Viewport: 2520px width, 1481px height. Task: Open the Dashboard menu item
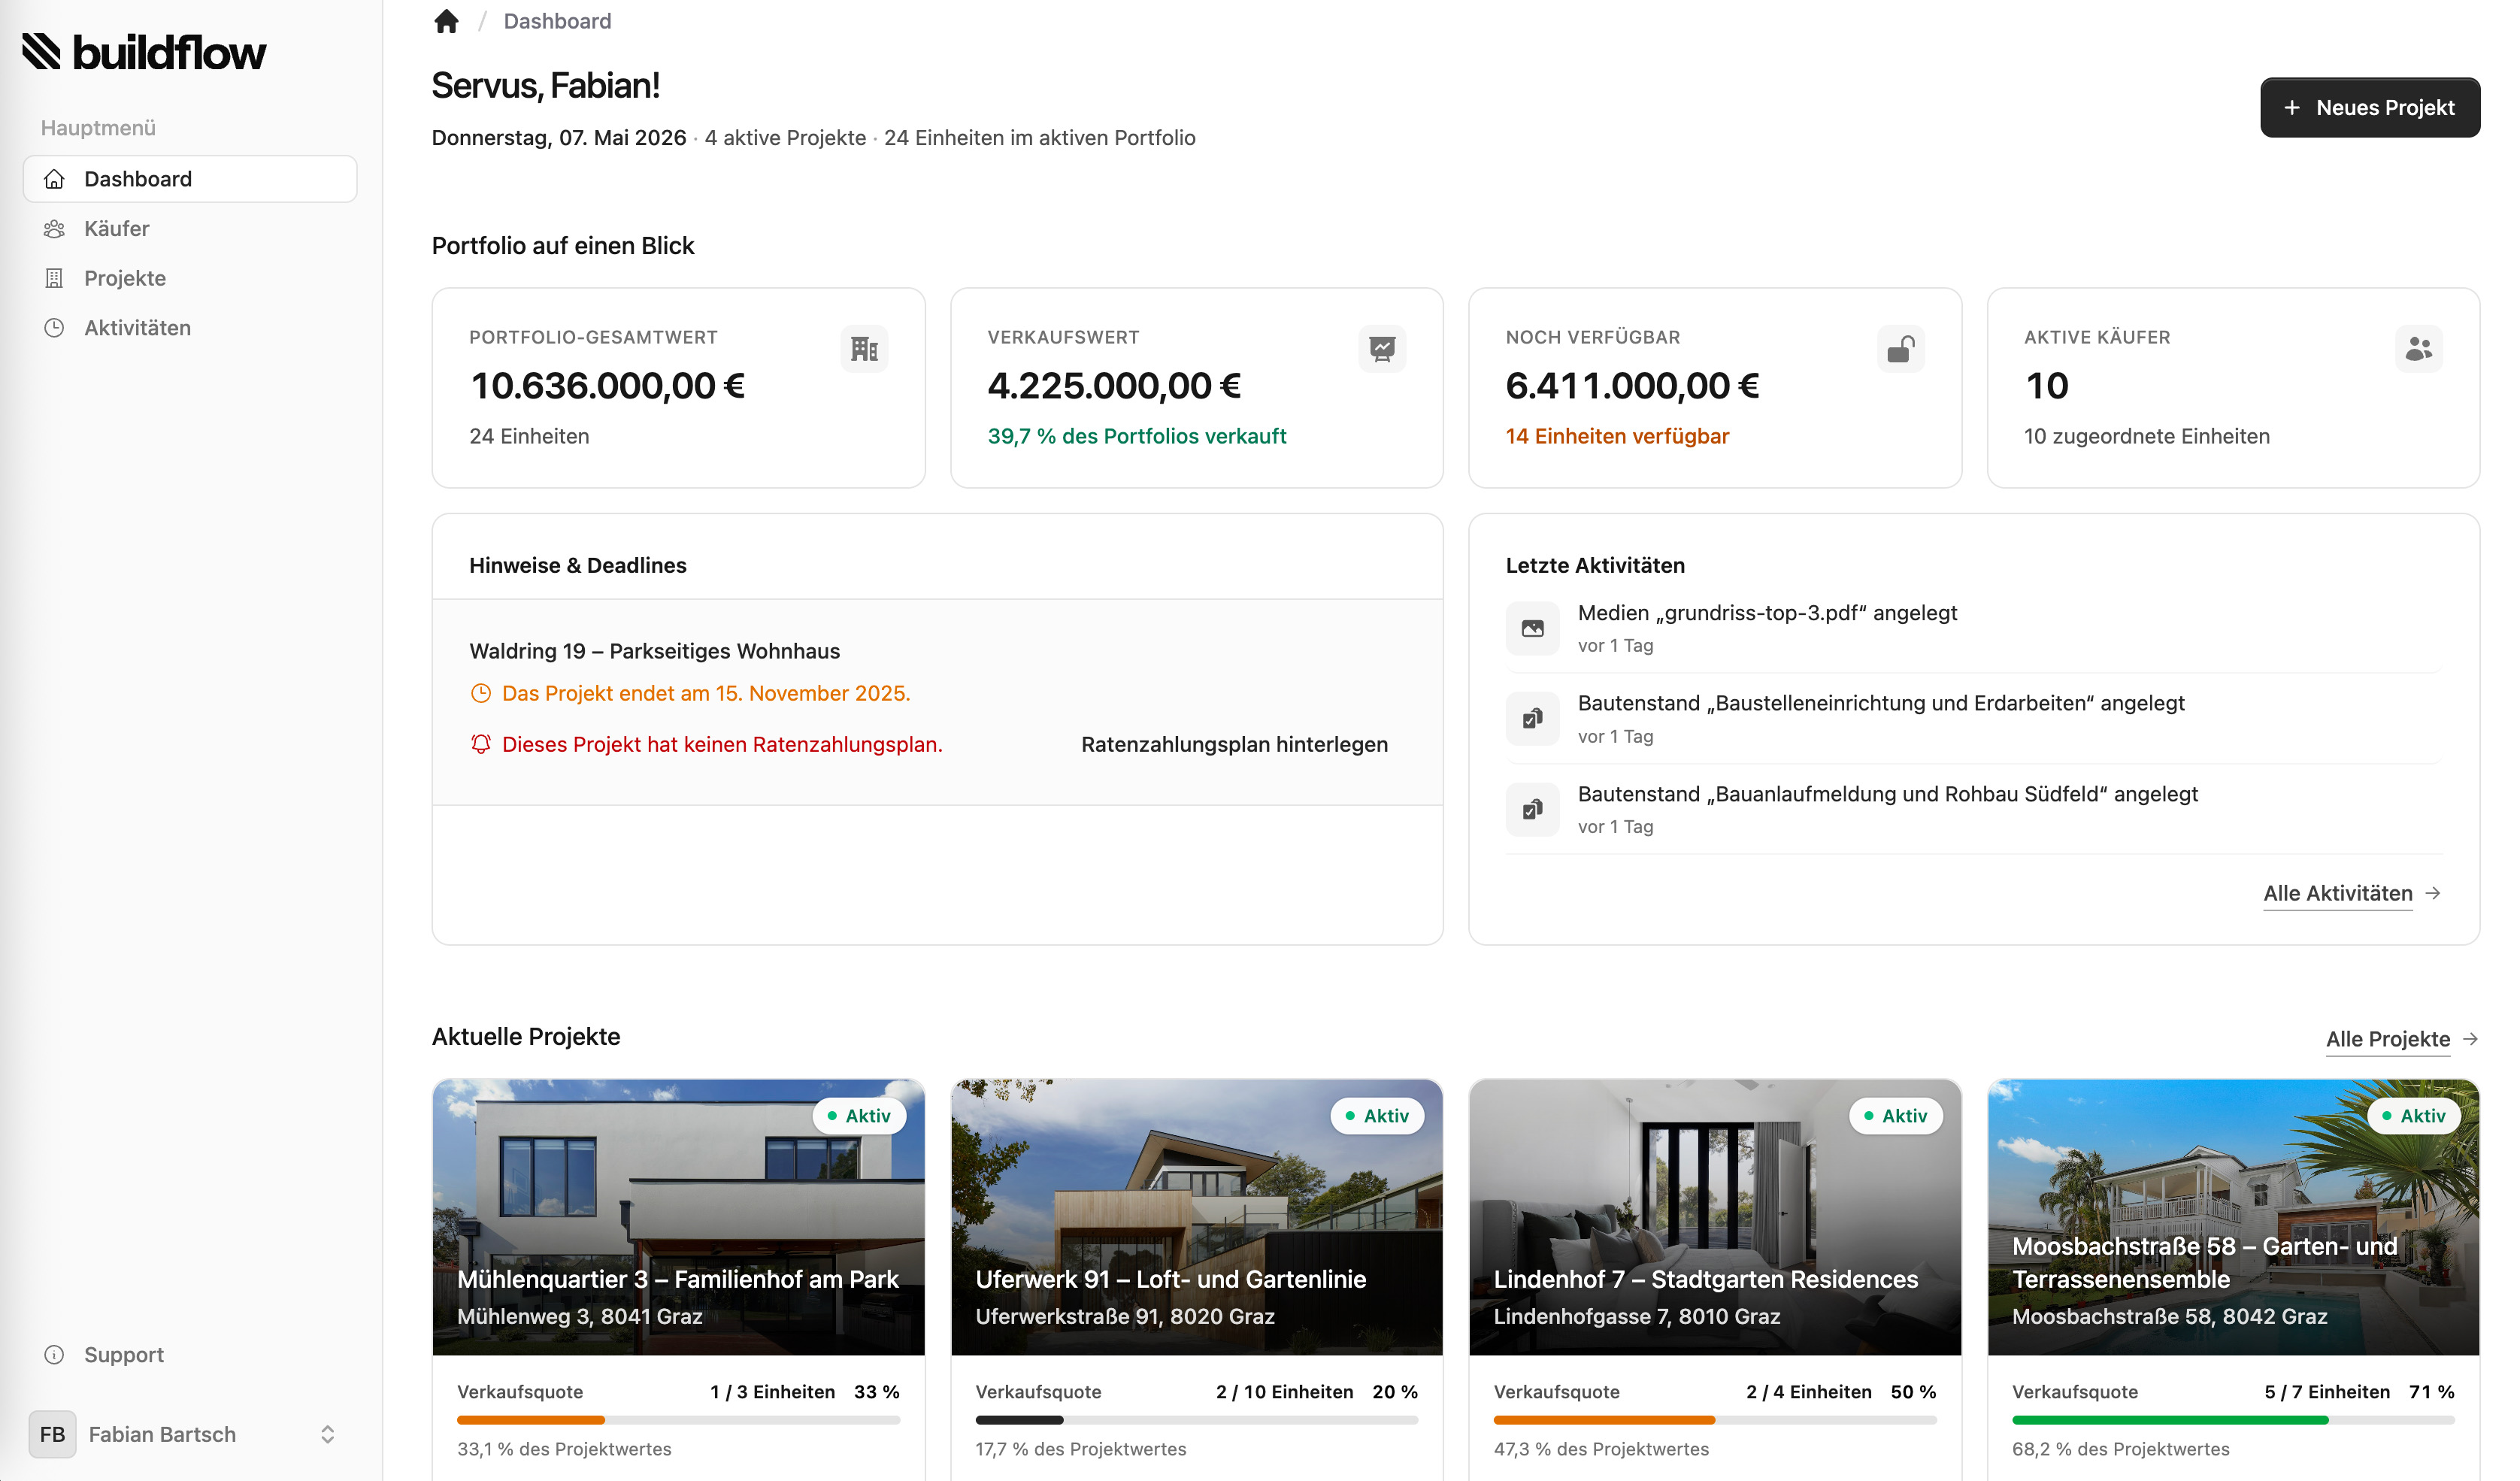pos(190,179)
